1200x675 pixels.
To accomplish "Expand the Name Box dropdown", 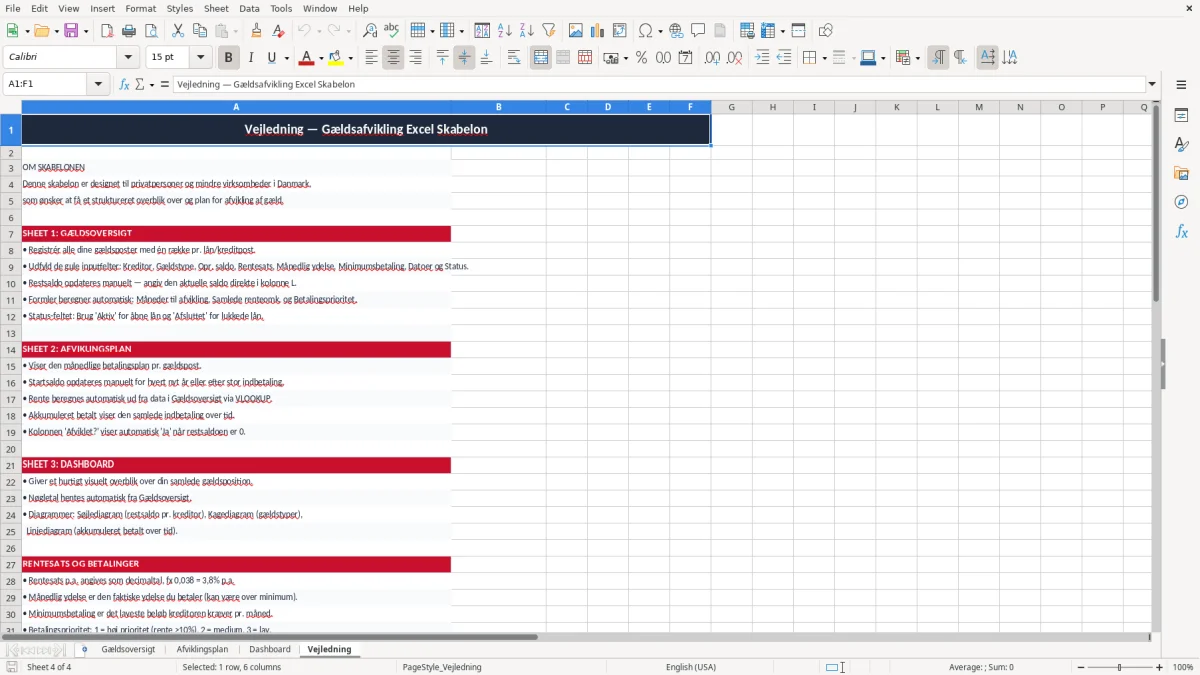I will click(99, 84).
